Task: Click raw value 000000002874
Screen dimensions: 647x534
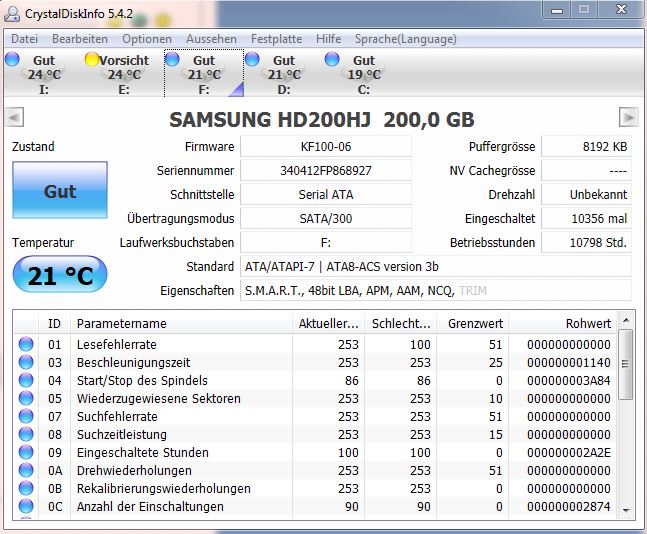Action: 569,506
